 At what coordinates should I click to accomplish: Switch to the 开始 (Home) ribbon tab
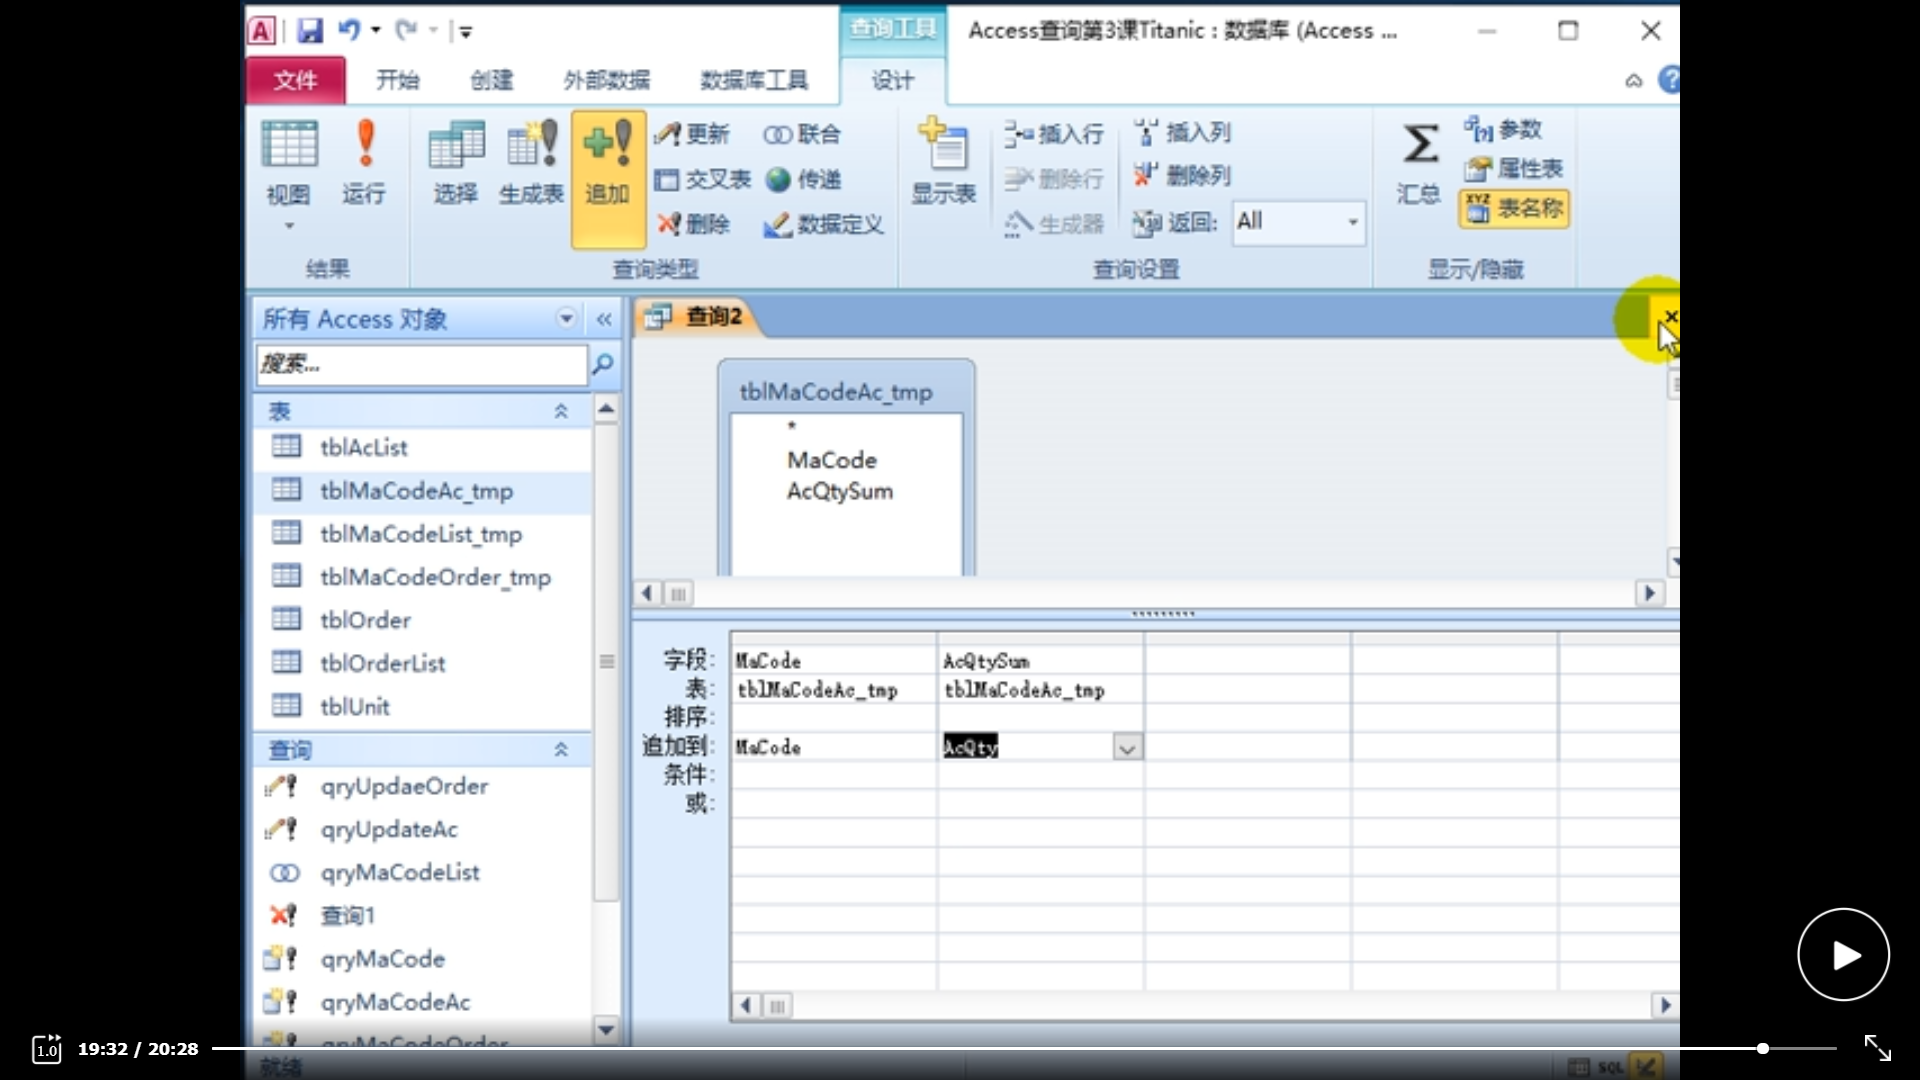(398, 80)
